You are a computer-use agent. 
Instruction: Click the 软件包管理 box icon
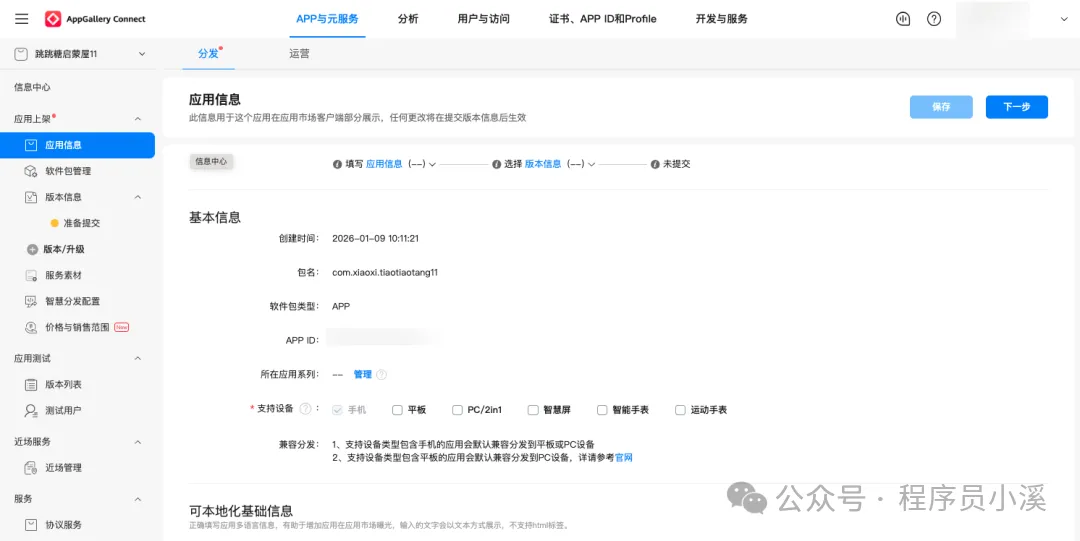(30, 171)
